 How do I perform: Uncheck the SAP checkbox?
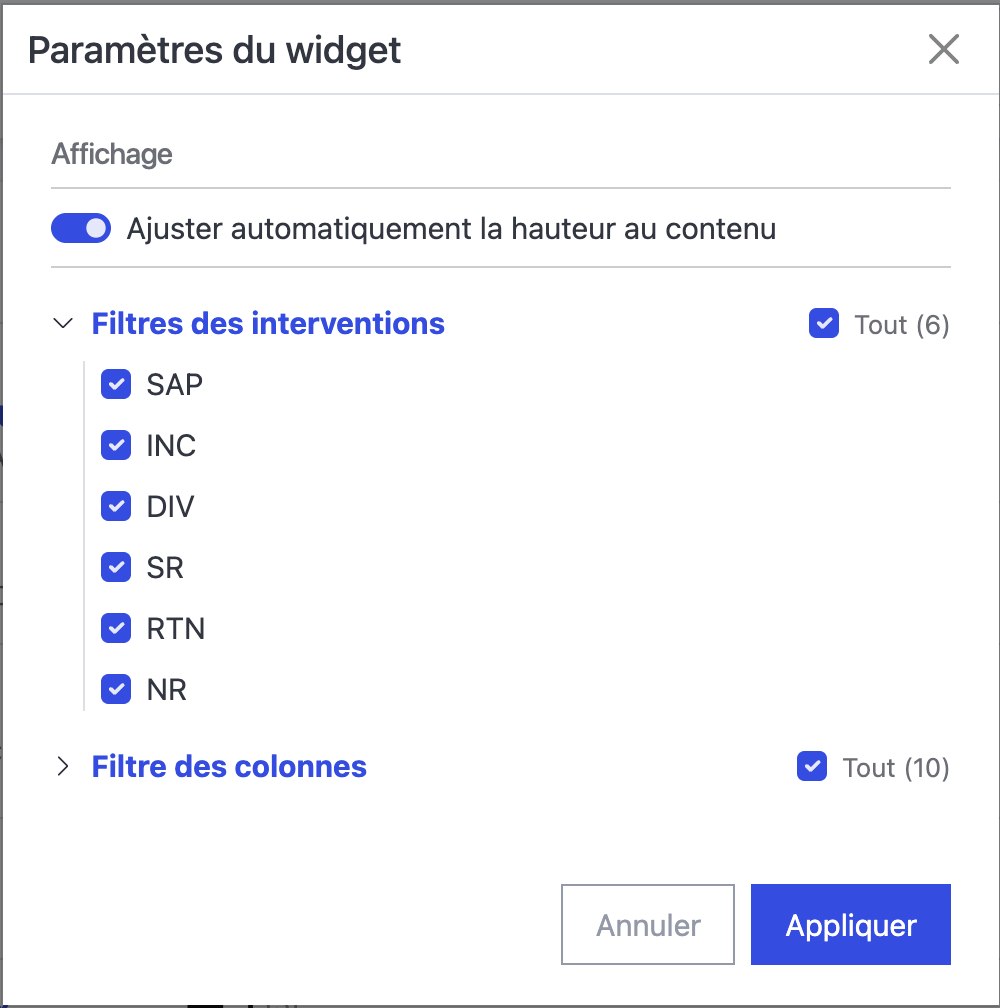(117, 384)
